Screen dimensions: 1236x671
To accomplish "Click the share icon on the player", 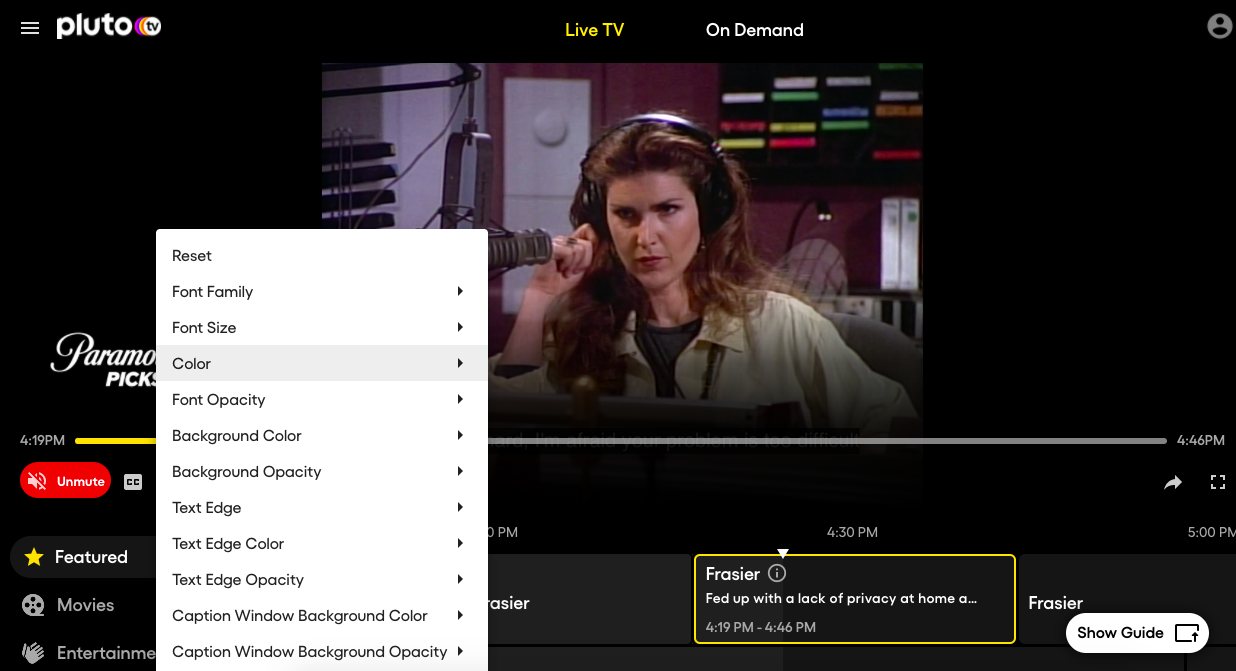I will (1173, 482).
